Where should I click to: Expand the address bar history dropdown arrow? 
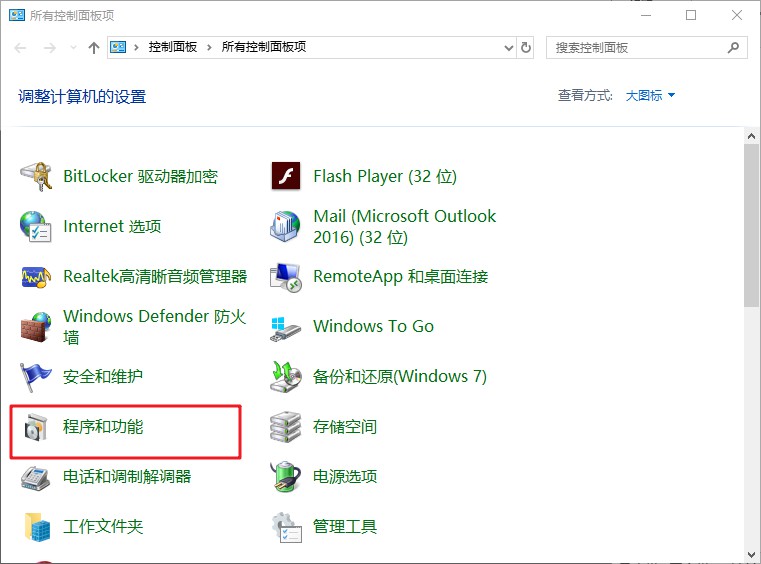click(x=508, y=47)
